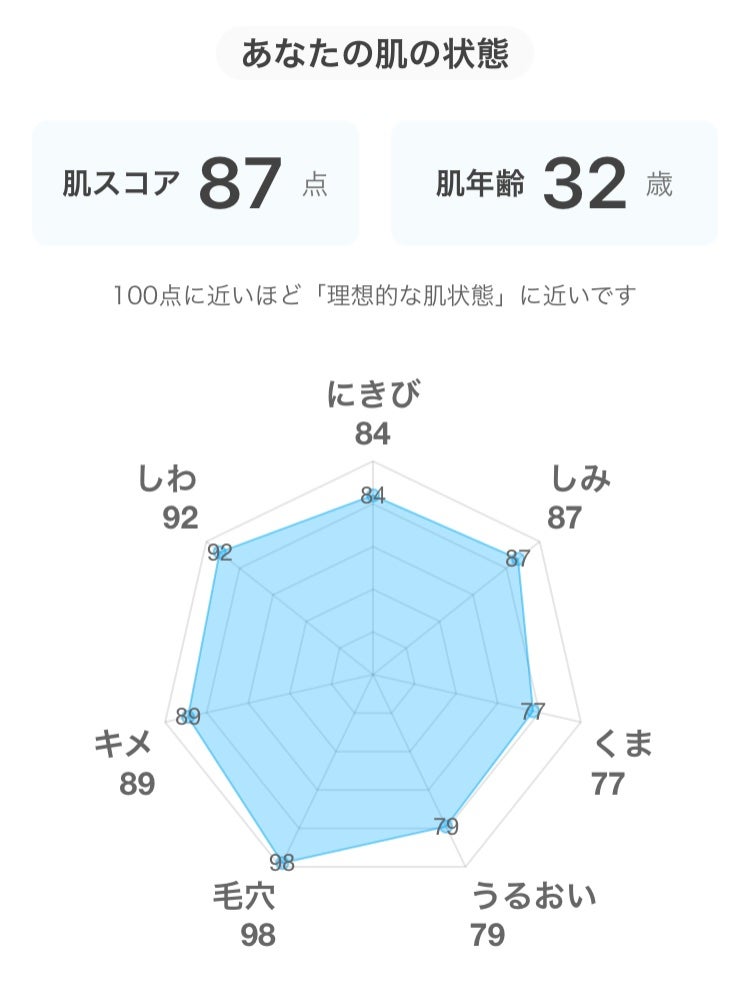Open the 肌年齢 32歳 card

[554, 184]
